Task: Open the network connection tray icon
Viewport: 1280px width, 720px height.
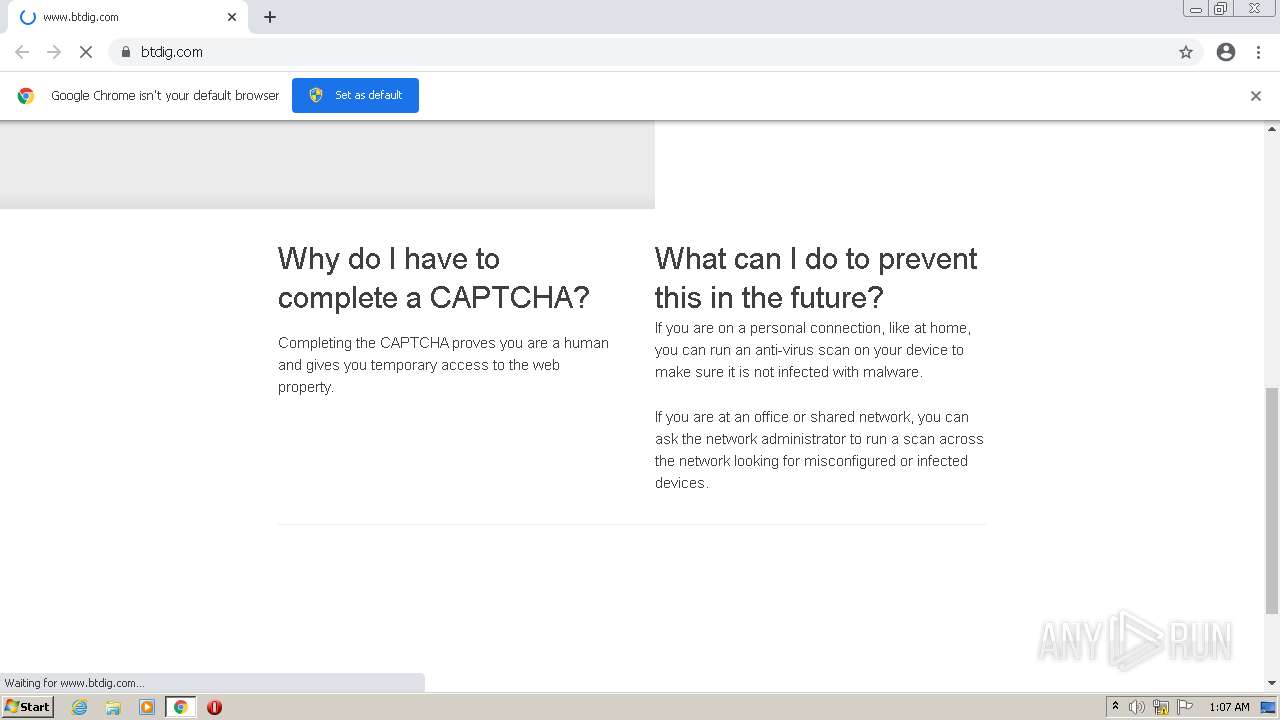Action: click(x=1161, y=707)
